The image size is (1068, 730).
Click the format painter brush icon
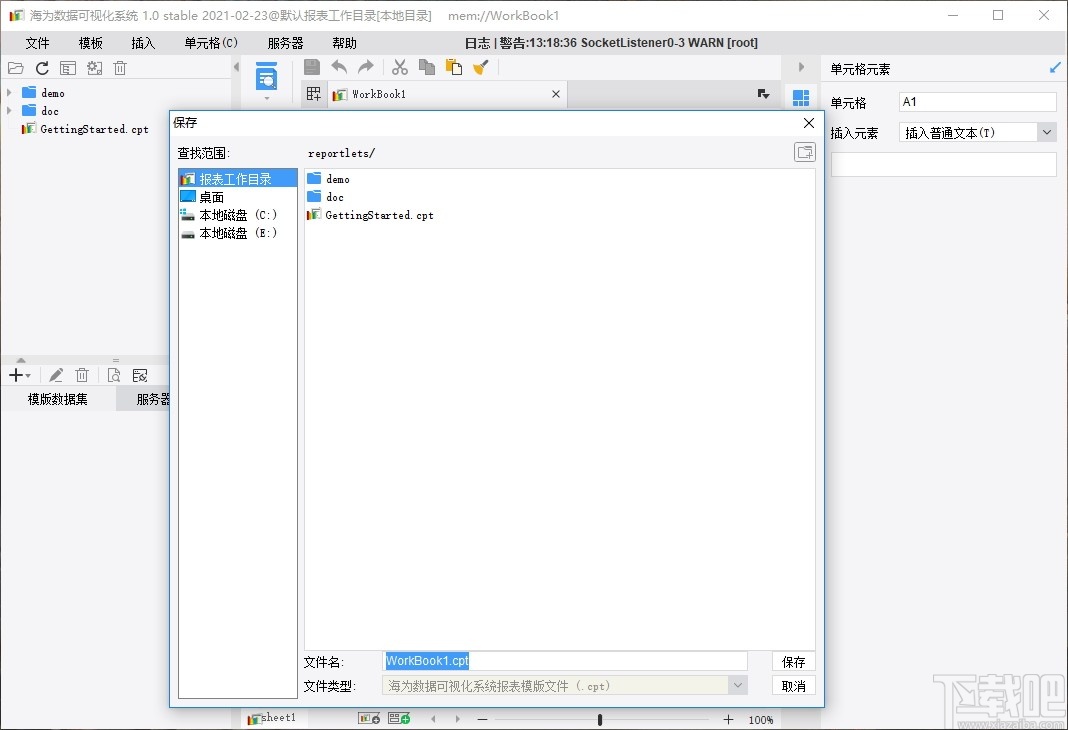click(481, 67)
